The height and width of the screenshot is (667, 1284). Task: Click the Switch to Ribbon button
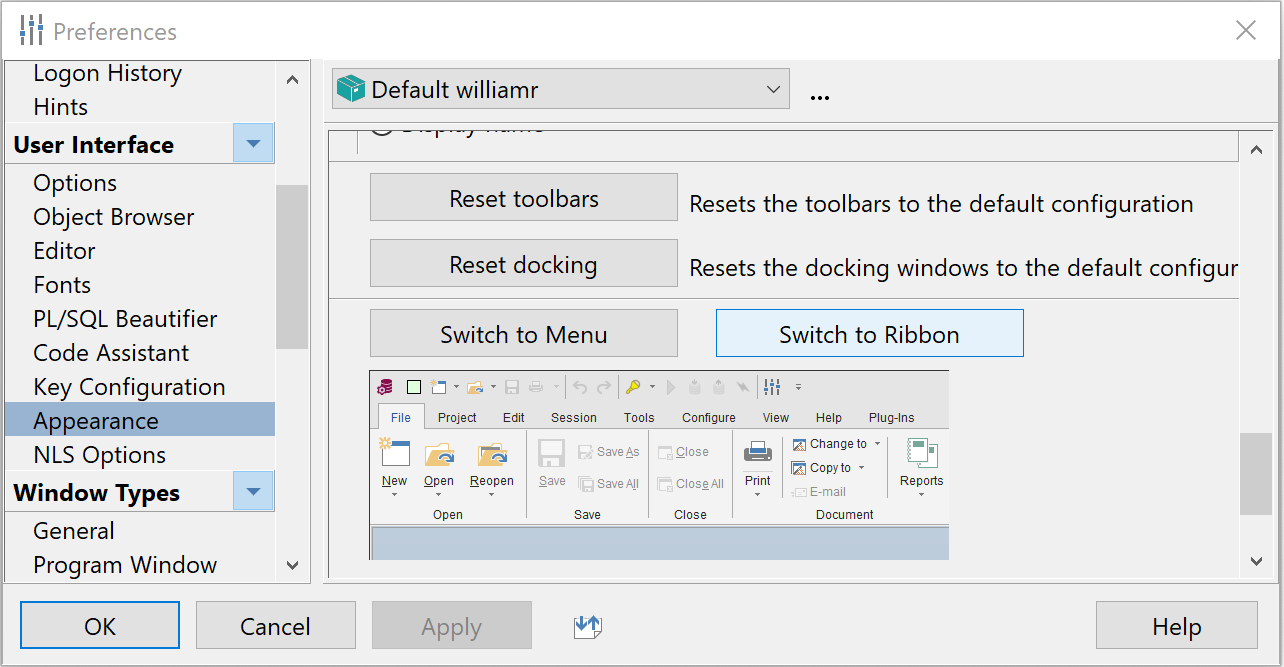pos(870,333)
